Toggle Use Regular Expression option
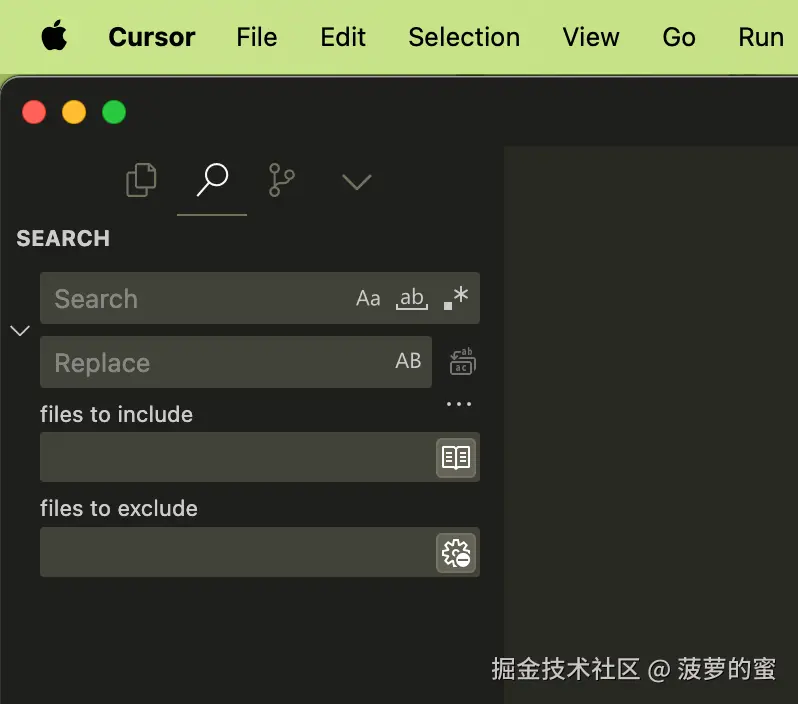Image resolution: width=798 pixels, height=704 pixels. [455, 298]
